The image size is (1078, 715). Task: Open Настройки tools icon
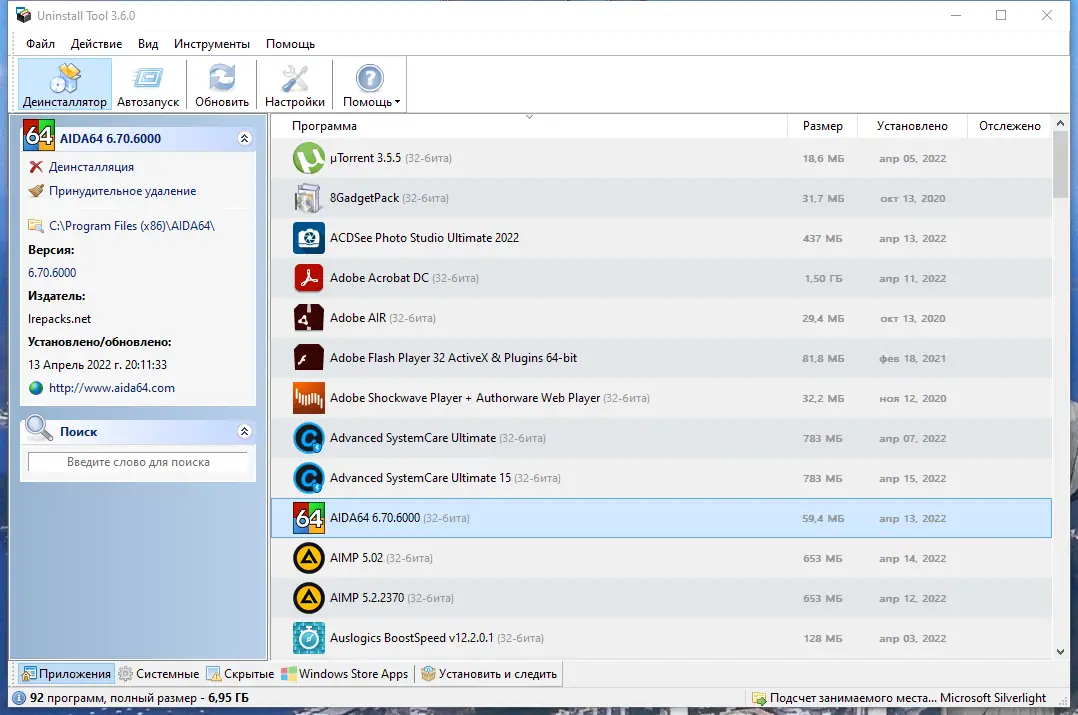point(295,79)
